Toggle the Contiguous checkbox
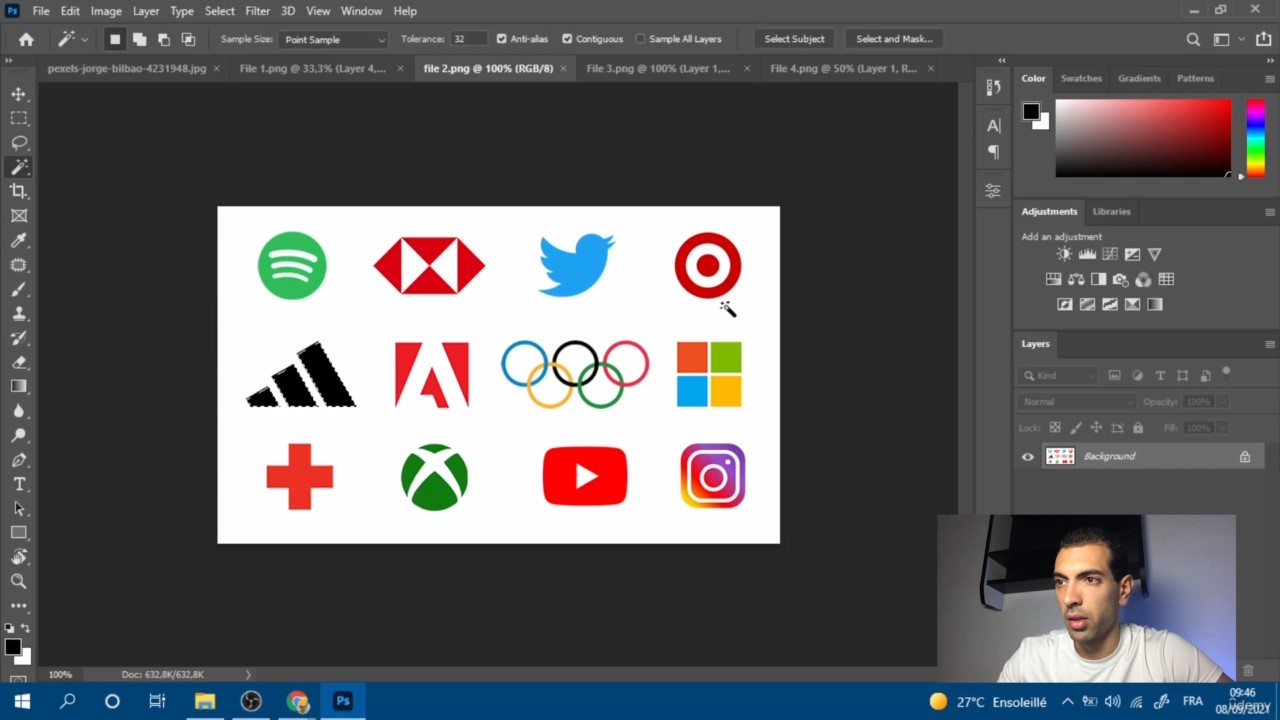This screenshot has height=720, width=1280. point(567,39)
